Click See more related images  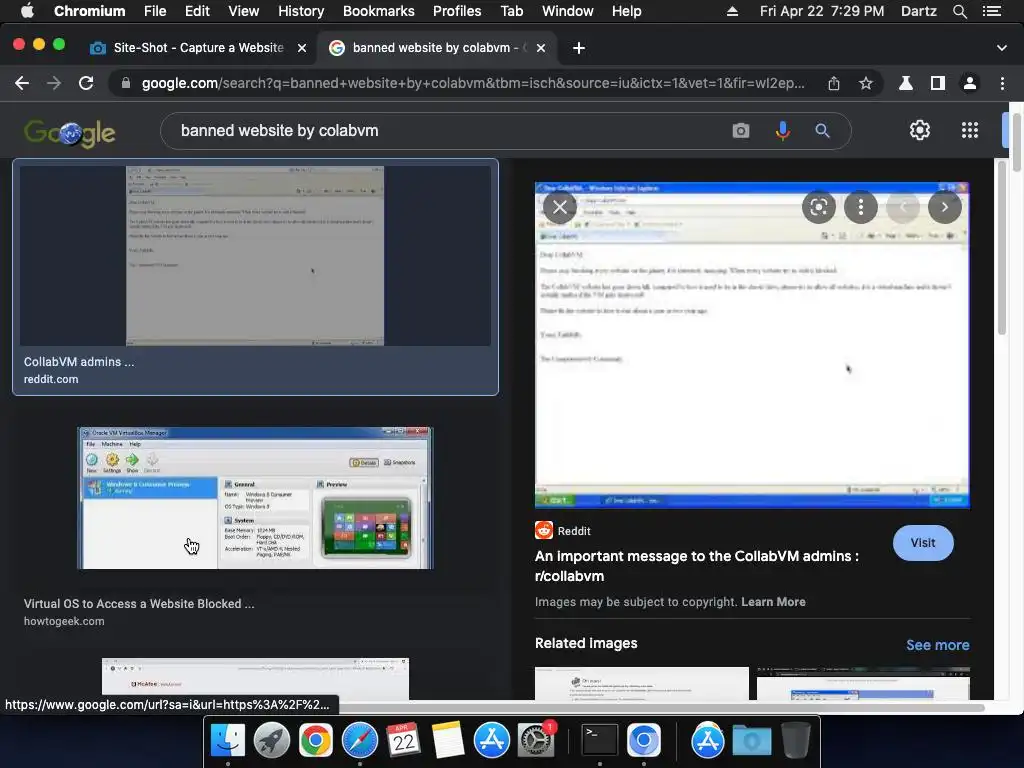pyautogui.click(x=938, y=645)
